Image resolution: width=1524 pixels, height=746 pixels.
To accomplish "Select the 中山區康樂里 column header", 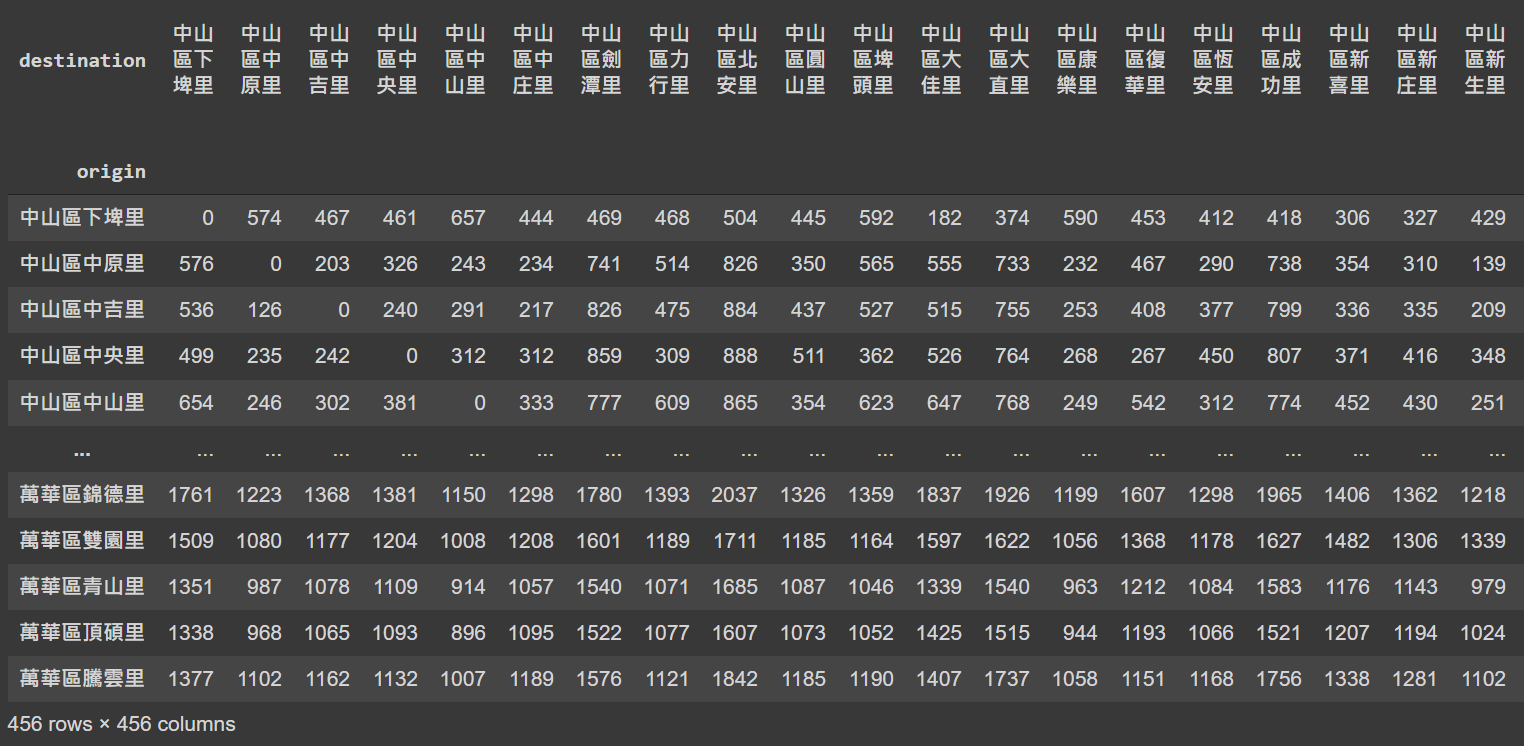I will (1077, 60).
